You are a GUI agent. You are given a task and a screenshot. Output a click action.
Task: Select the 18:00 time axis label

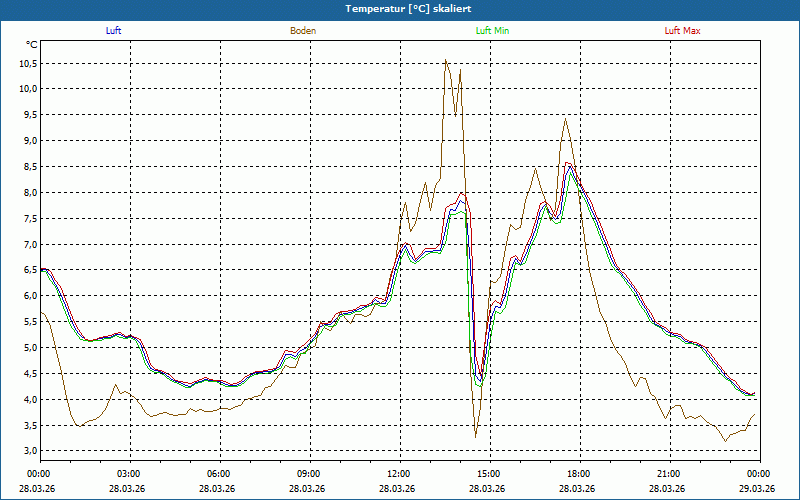click(x=579, y=474)
